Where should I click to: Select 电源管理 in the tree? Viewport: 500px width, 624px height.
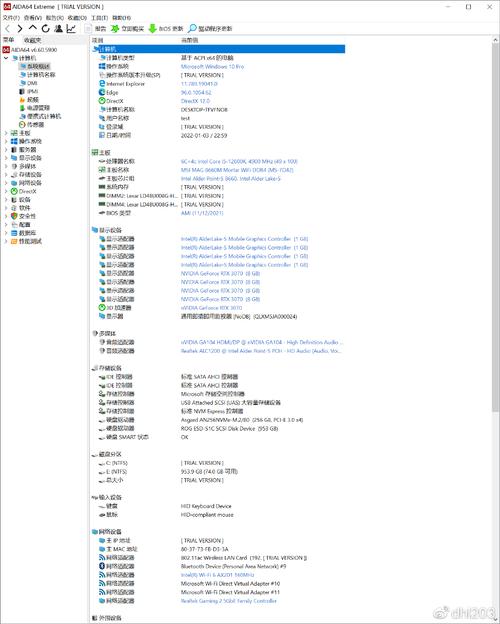[x=34, y=108]
